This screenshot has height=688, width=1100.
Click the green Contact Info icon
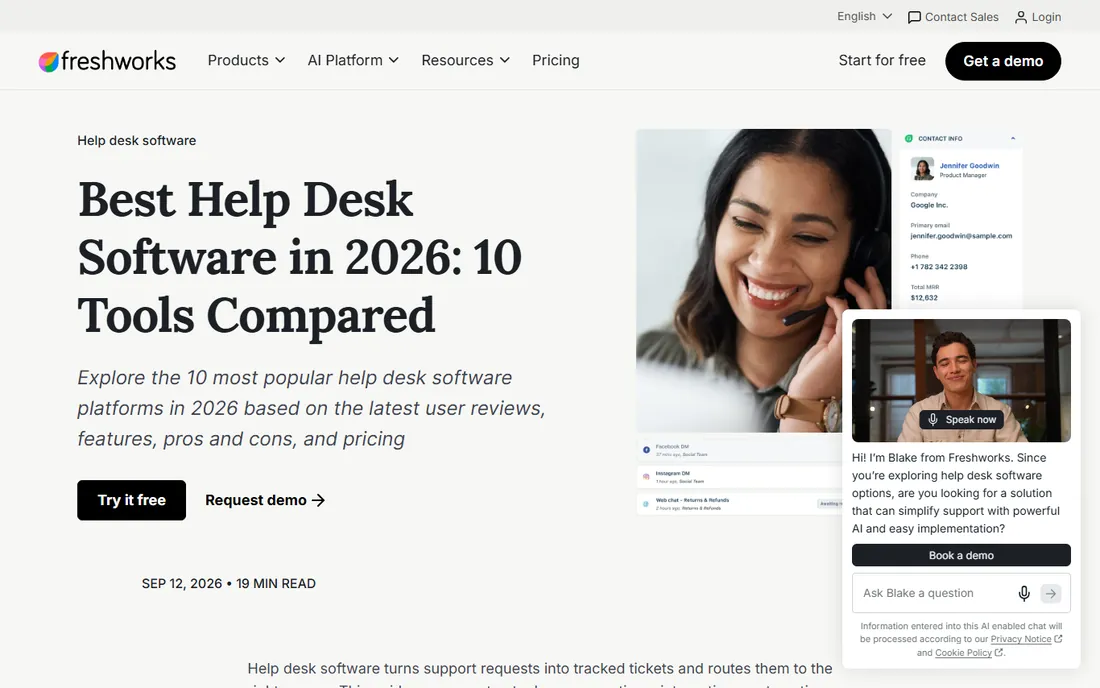click(x=908, y=138)
